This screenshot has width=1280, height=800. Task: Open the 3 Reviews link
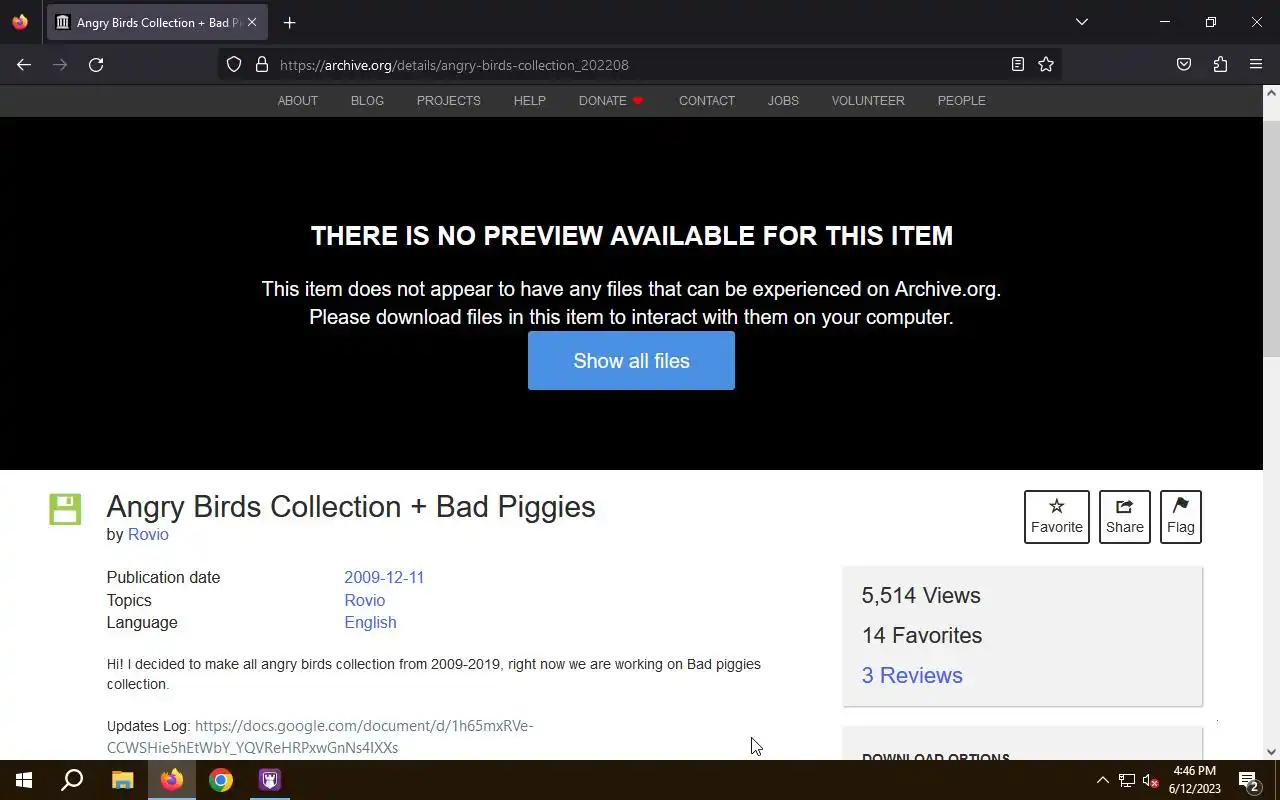[912, 675]
